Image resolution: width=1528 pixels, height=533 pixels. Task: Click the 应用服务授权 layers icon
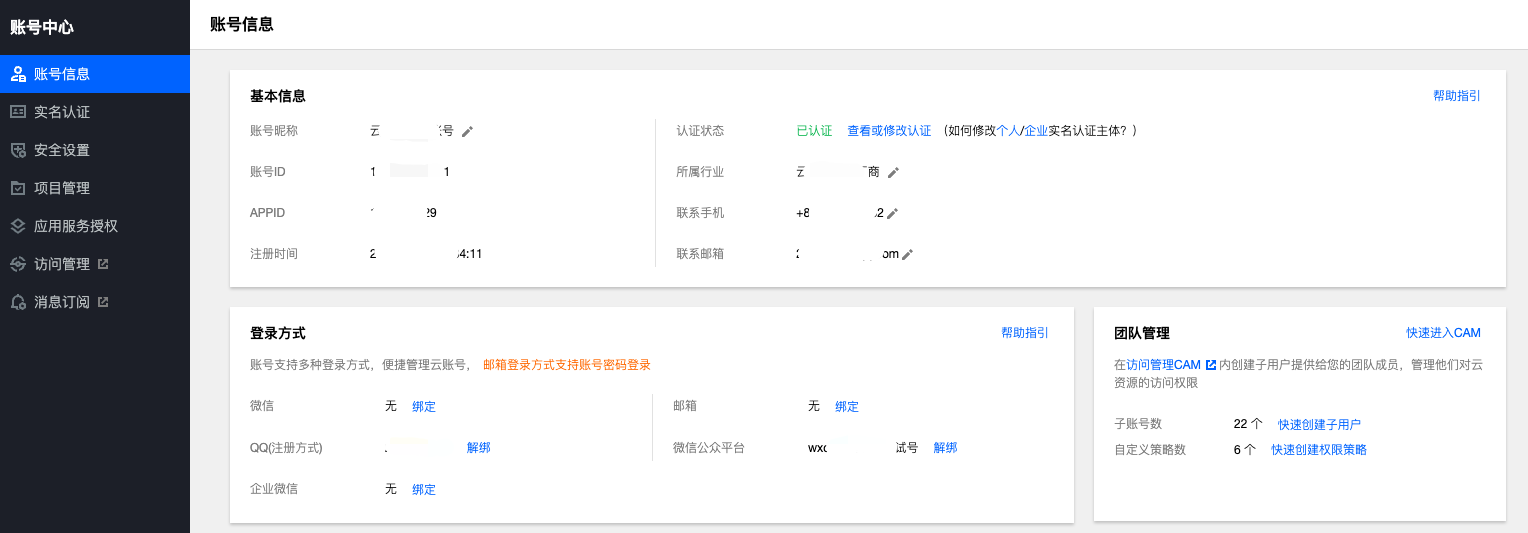[x=17, y=226]
